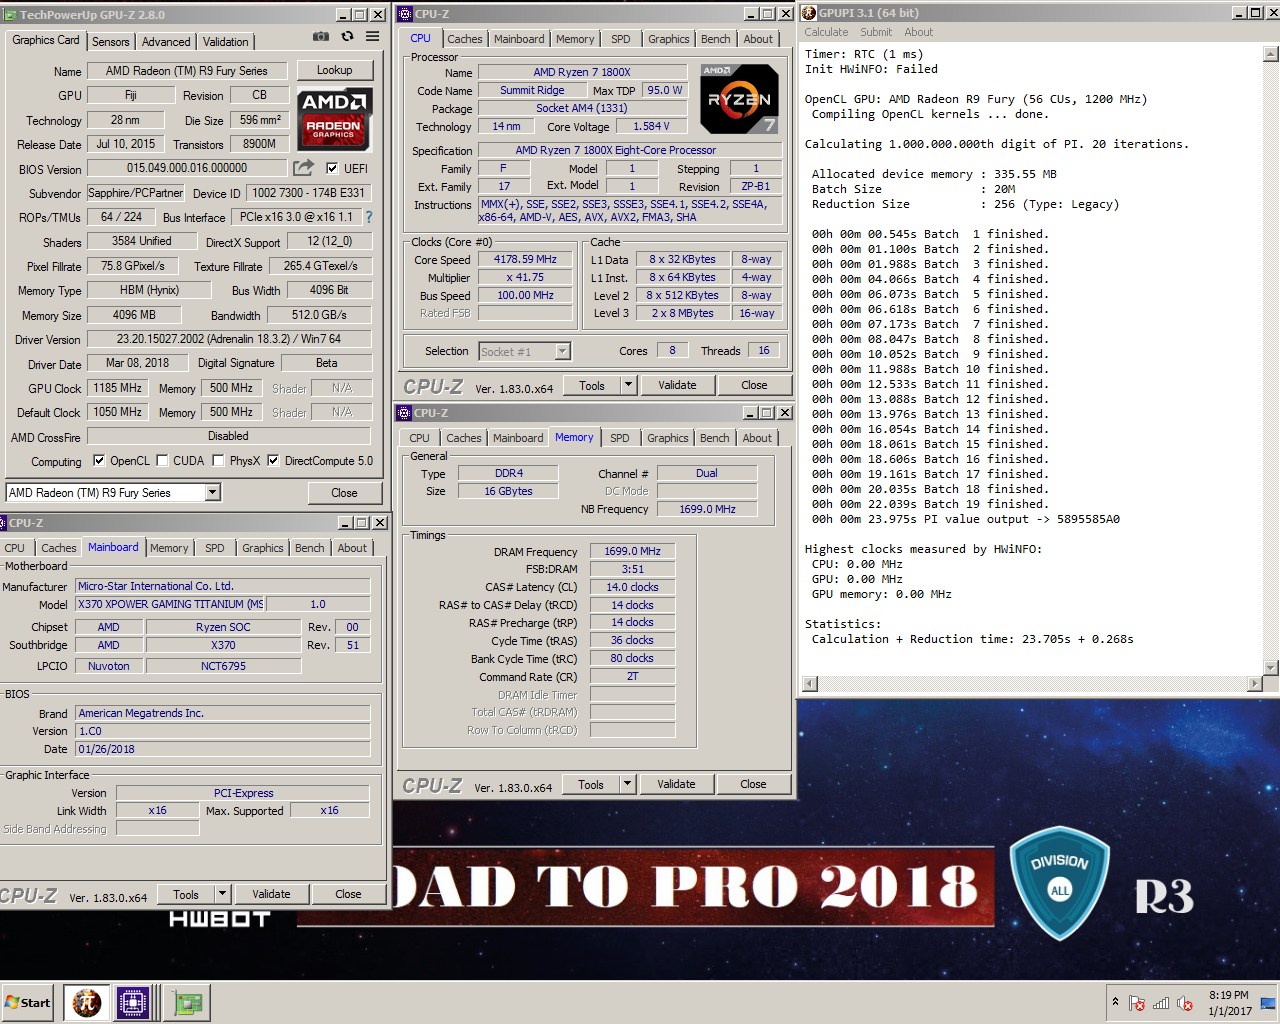Select the mainboard Model field X370 XPOWER GAMING TITANIUM
The image size is (1280, 1024).
point(170,604)
